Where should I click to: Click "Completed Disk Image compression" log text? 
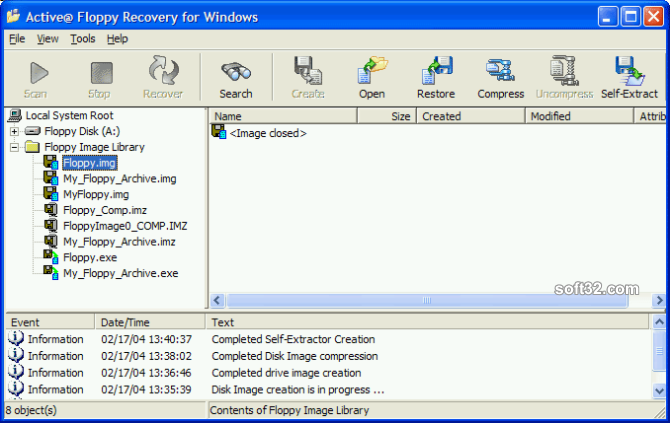click(x=295, y=356)
